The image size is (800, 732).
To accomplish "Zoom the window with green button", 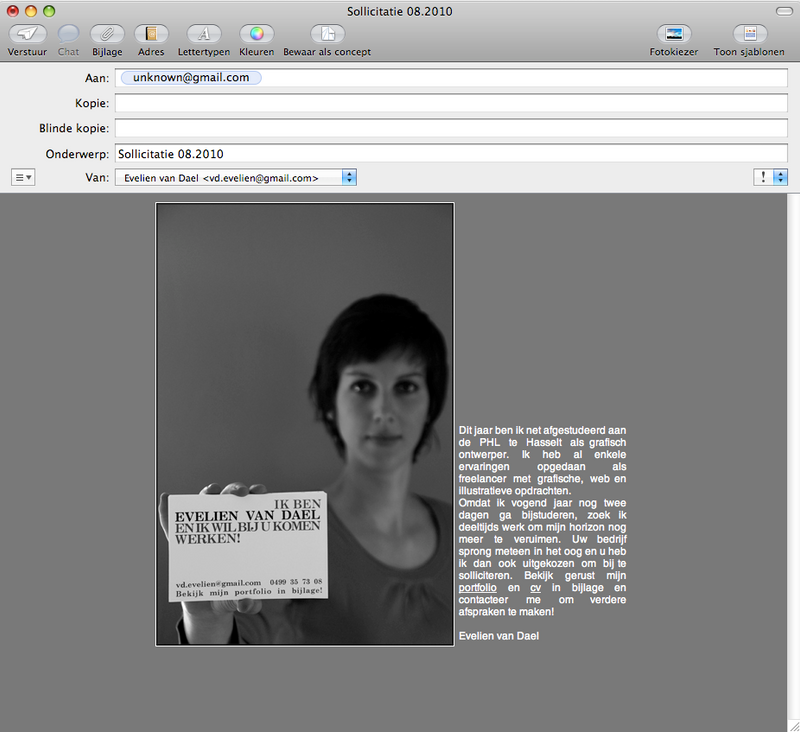I will (49, 11).
